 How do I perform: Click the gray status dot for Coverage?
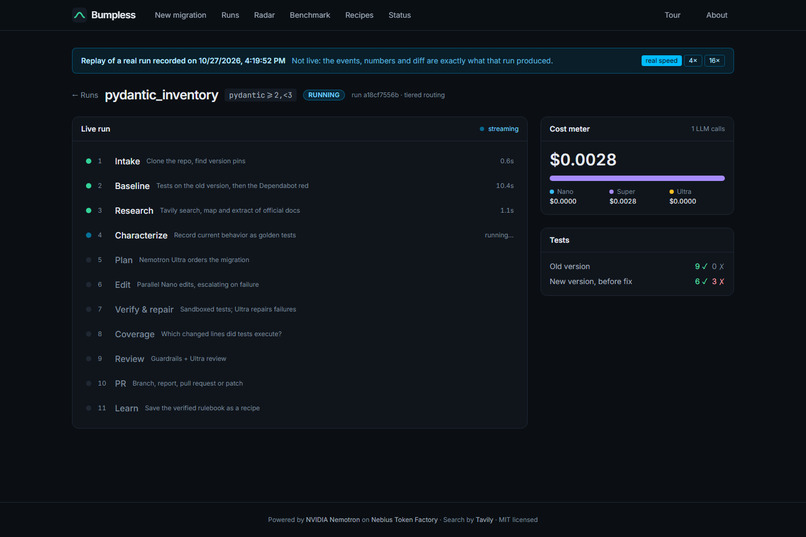88,334
